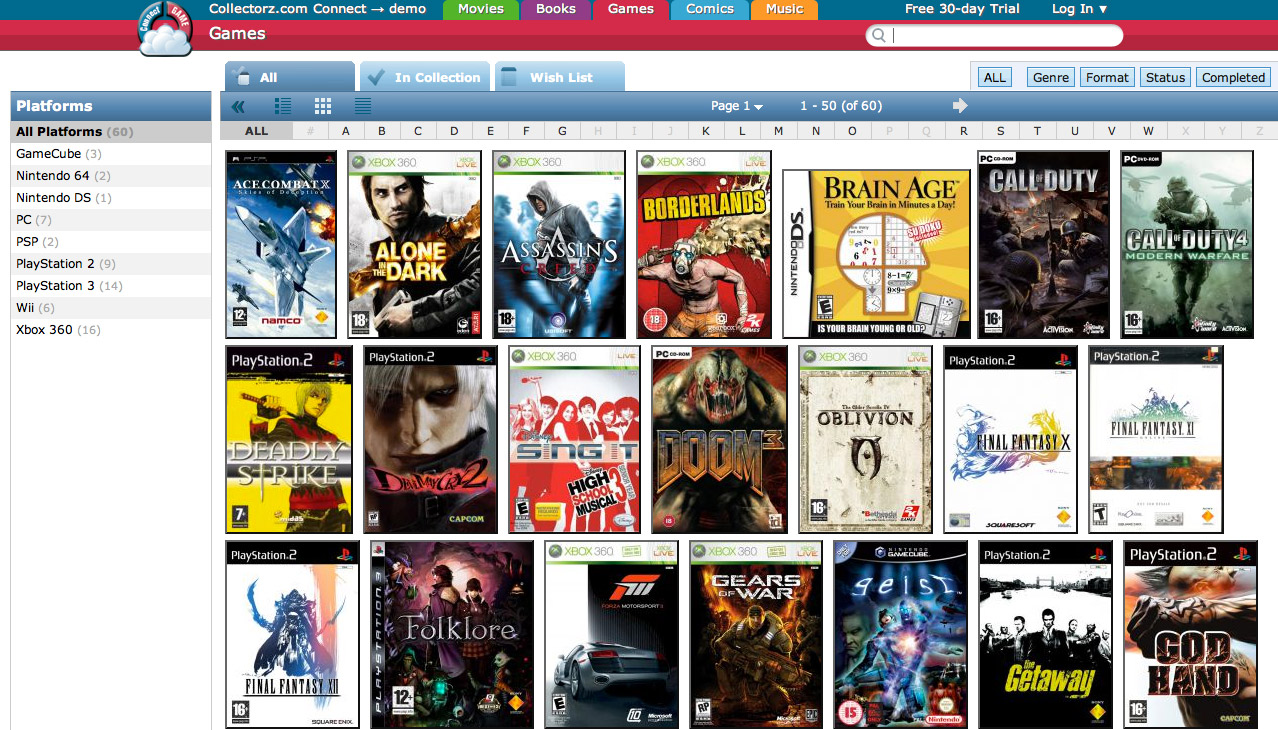Switch to the In Collection tab

425,77
